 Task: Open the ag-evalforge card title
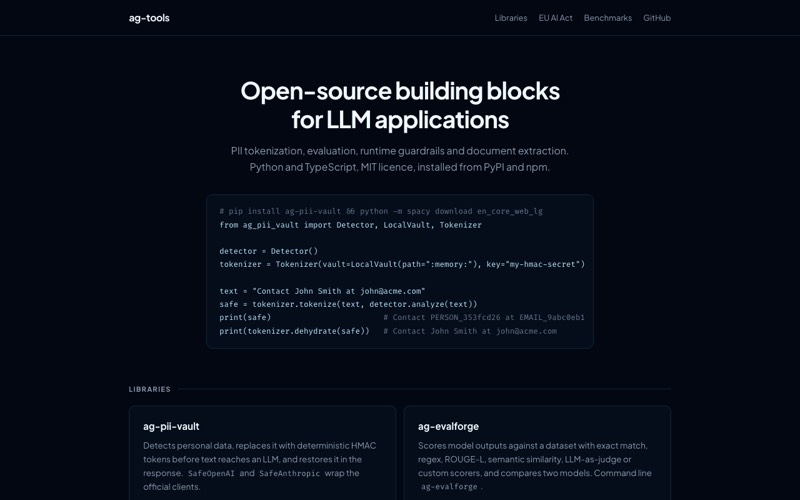coord(448,427)
